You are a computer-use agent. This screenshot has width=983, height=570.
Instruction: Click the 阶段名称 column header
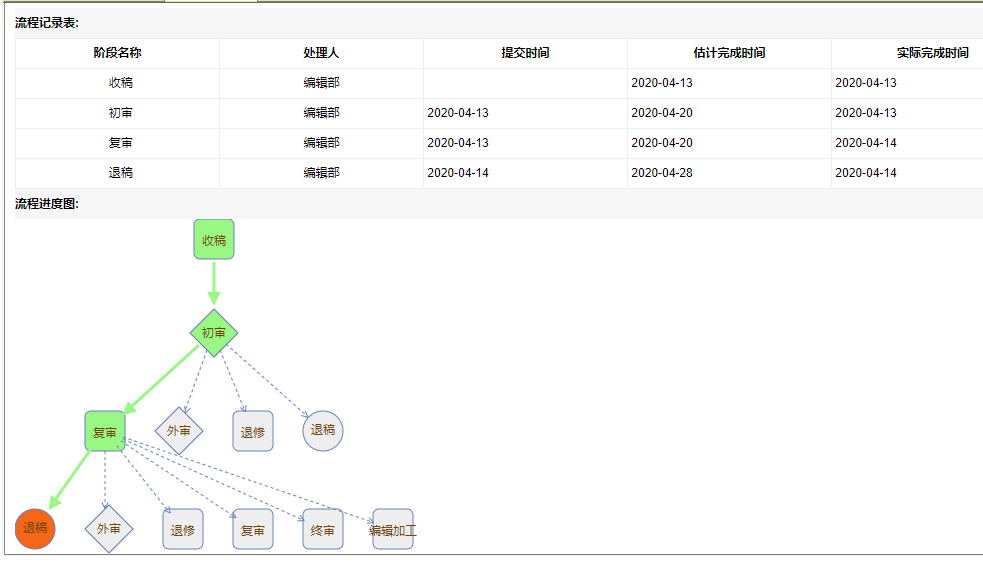click(x=117, y=53)
